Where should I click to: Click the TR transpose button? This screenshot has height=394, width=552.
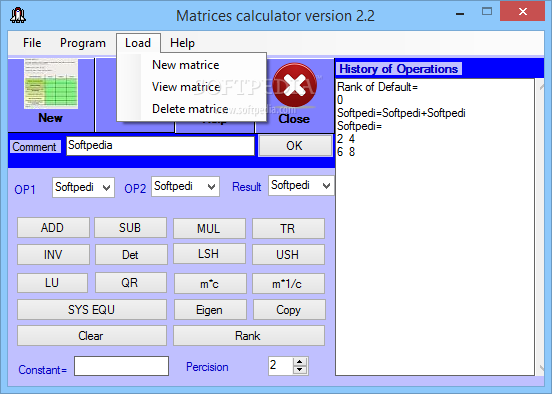coord(288,229)
